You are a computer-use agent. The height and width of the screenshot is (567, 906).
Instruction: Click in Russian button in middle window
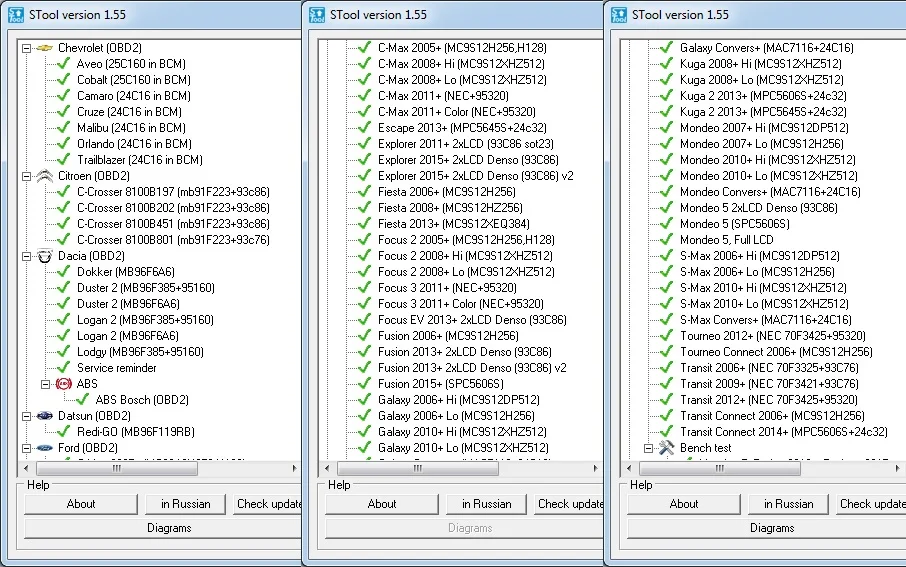(487, 504)
